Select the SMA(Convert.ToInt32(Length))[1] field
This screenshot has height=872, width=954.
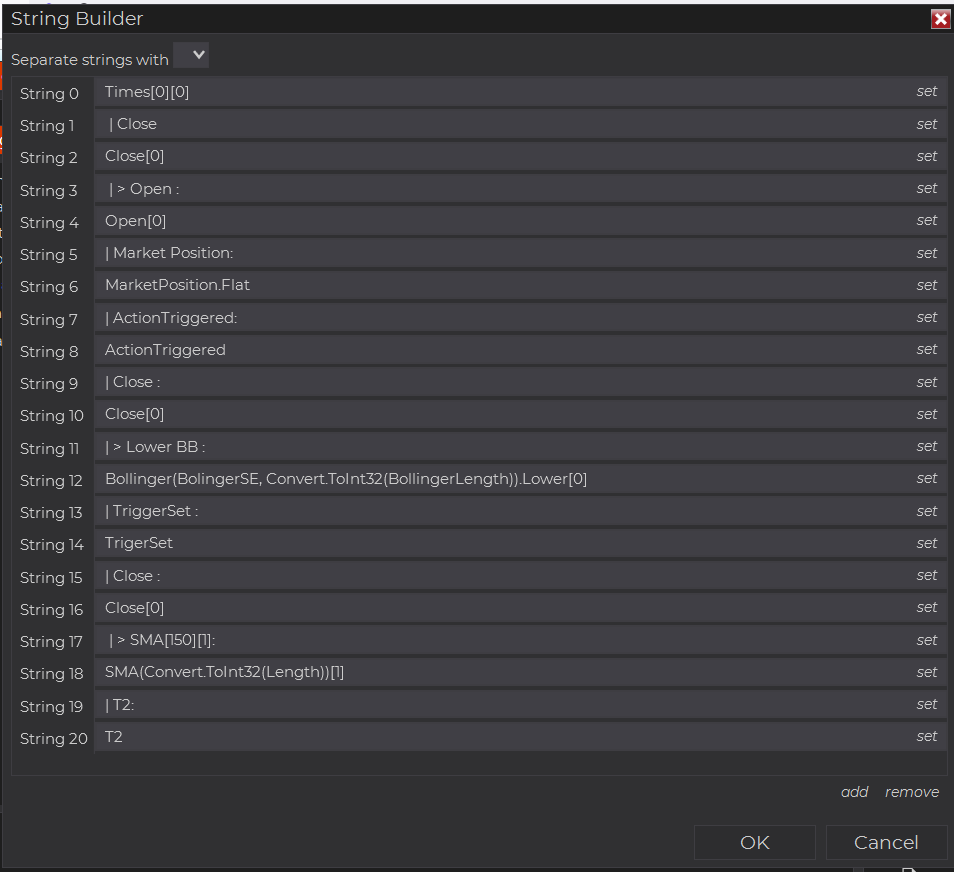(x=520, y=672)
